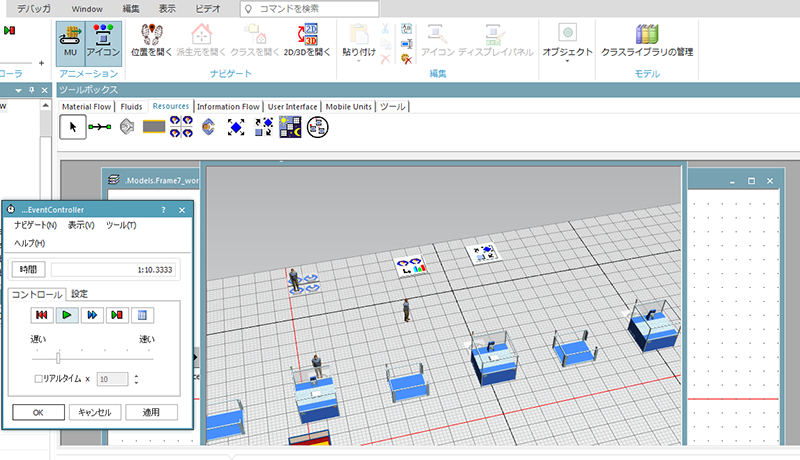The width and height of the screenshot is (800, 460).
Task: Open ヘルプ(H) menu in EventController
Action: coord(30,243)
